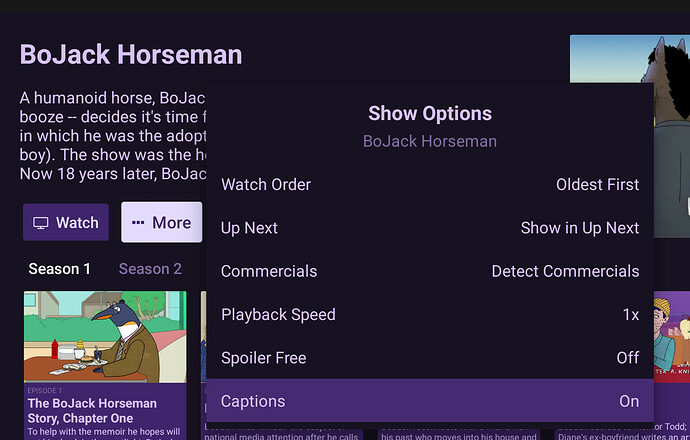Change the Up Next setting
690x440 pixels.
pos(430,228)
